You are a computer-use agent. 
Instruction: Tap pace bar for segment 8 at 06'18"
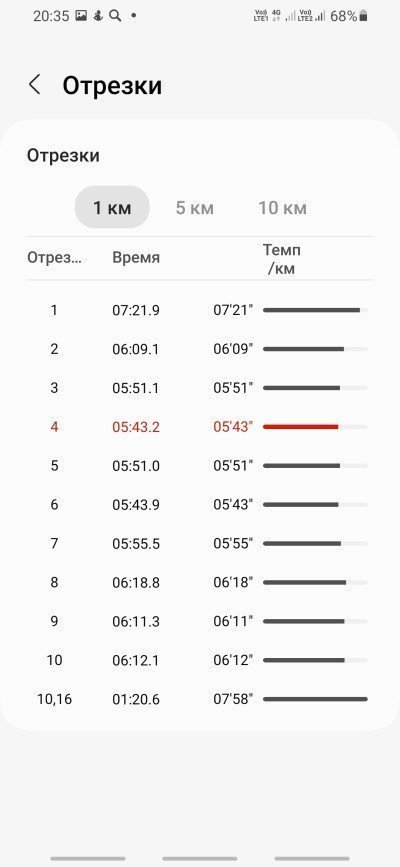[x=305, y=582]
